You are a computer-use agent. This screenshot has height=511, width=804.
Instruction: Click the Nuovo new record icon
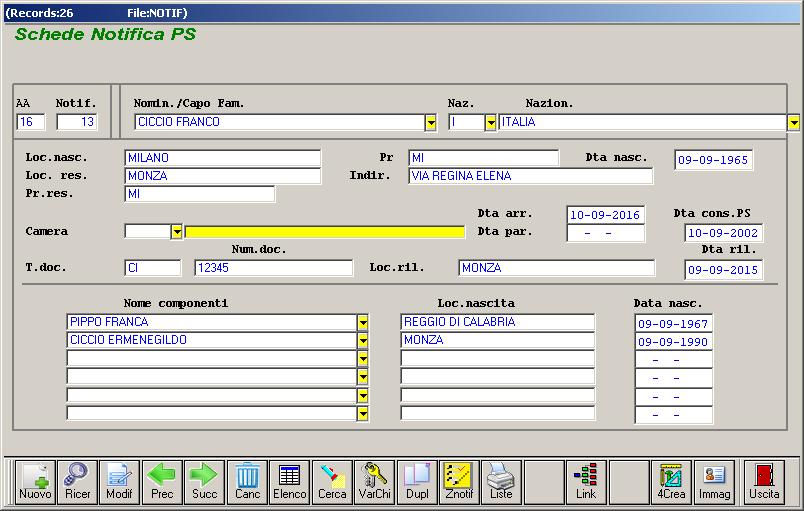click(35, 481)
